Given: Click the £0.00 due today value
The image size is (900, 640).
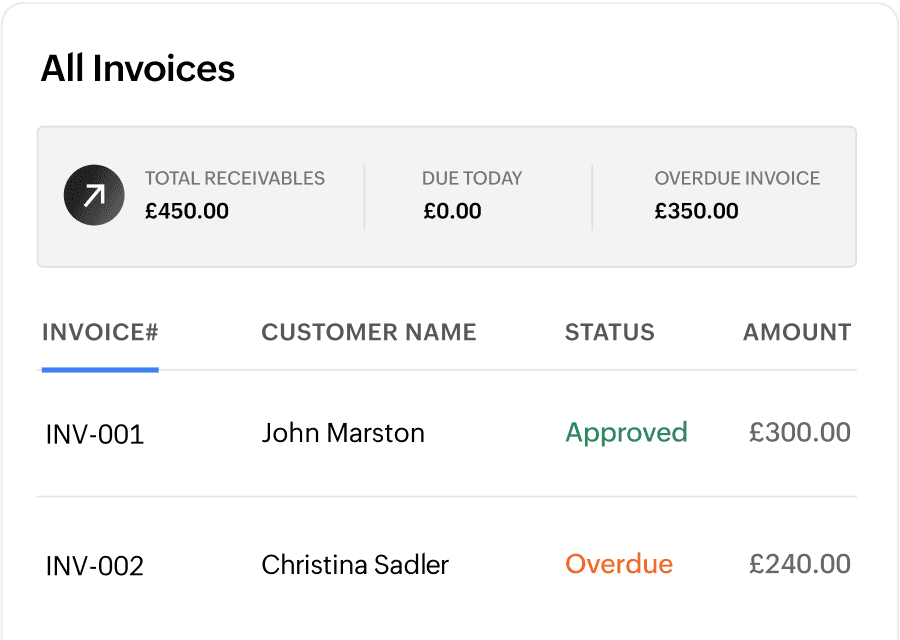Looking at the screenshot, I should click(452, 211).
